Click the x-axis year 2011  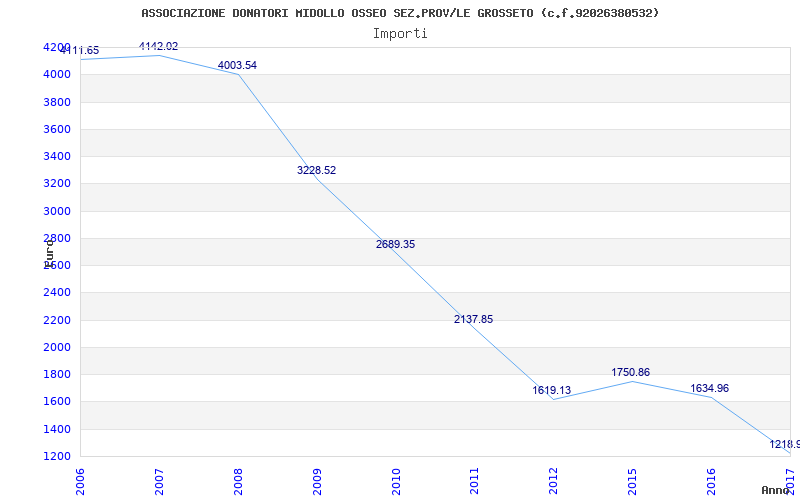point(474,482)
